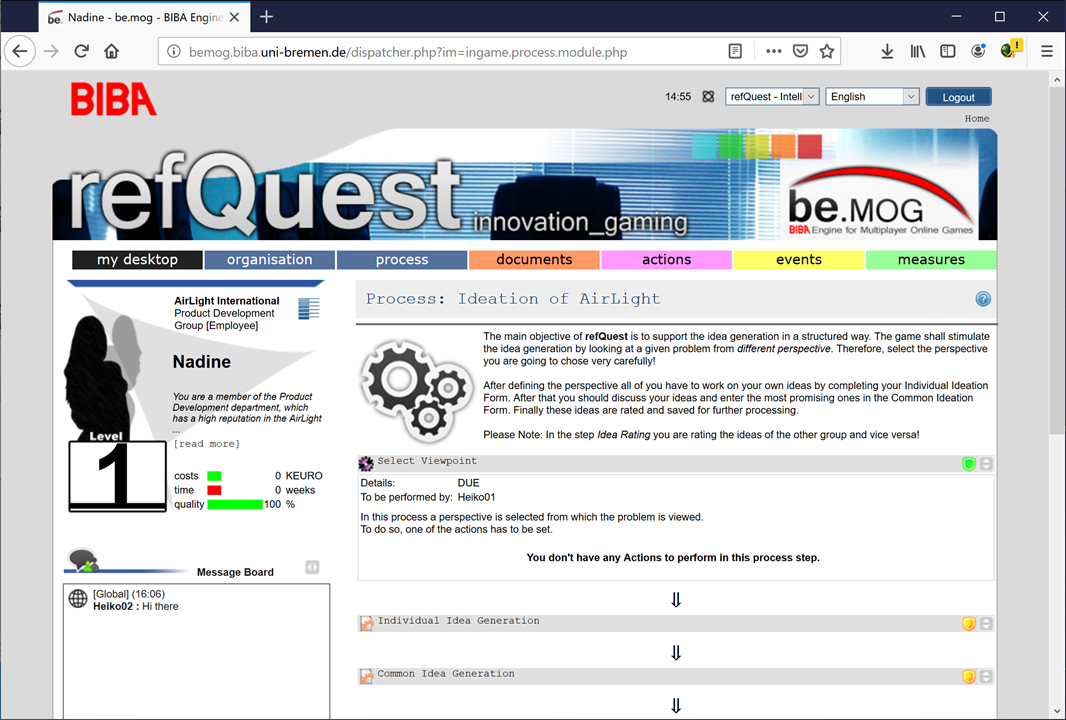Viewport: 1066px width, 720px height.
Task: Save the page to Pocket
Action: coord(801,52)
